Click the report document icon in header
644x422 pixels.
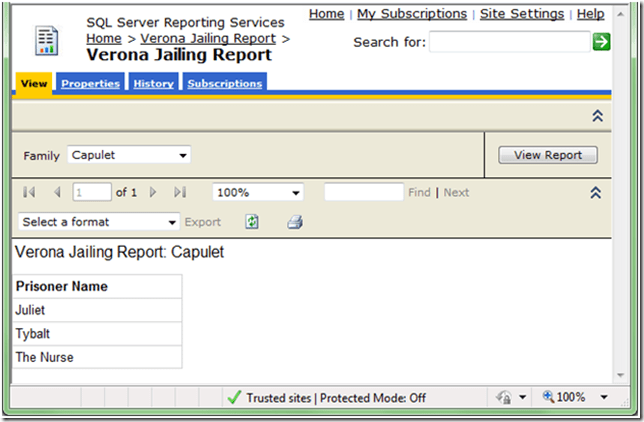[x=47, y=41]
